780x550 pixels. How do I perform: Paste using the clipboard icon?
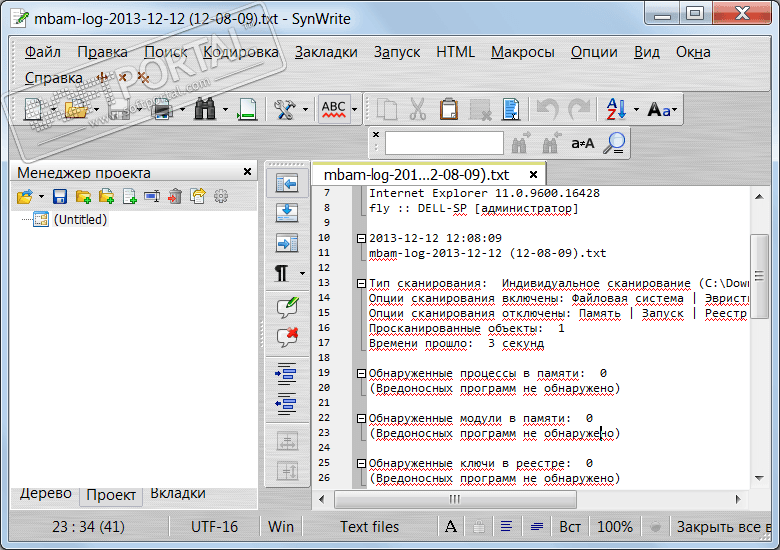449,109
